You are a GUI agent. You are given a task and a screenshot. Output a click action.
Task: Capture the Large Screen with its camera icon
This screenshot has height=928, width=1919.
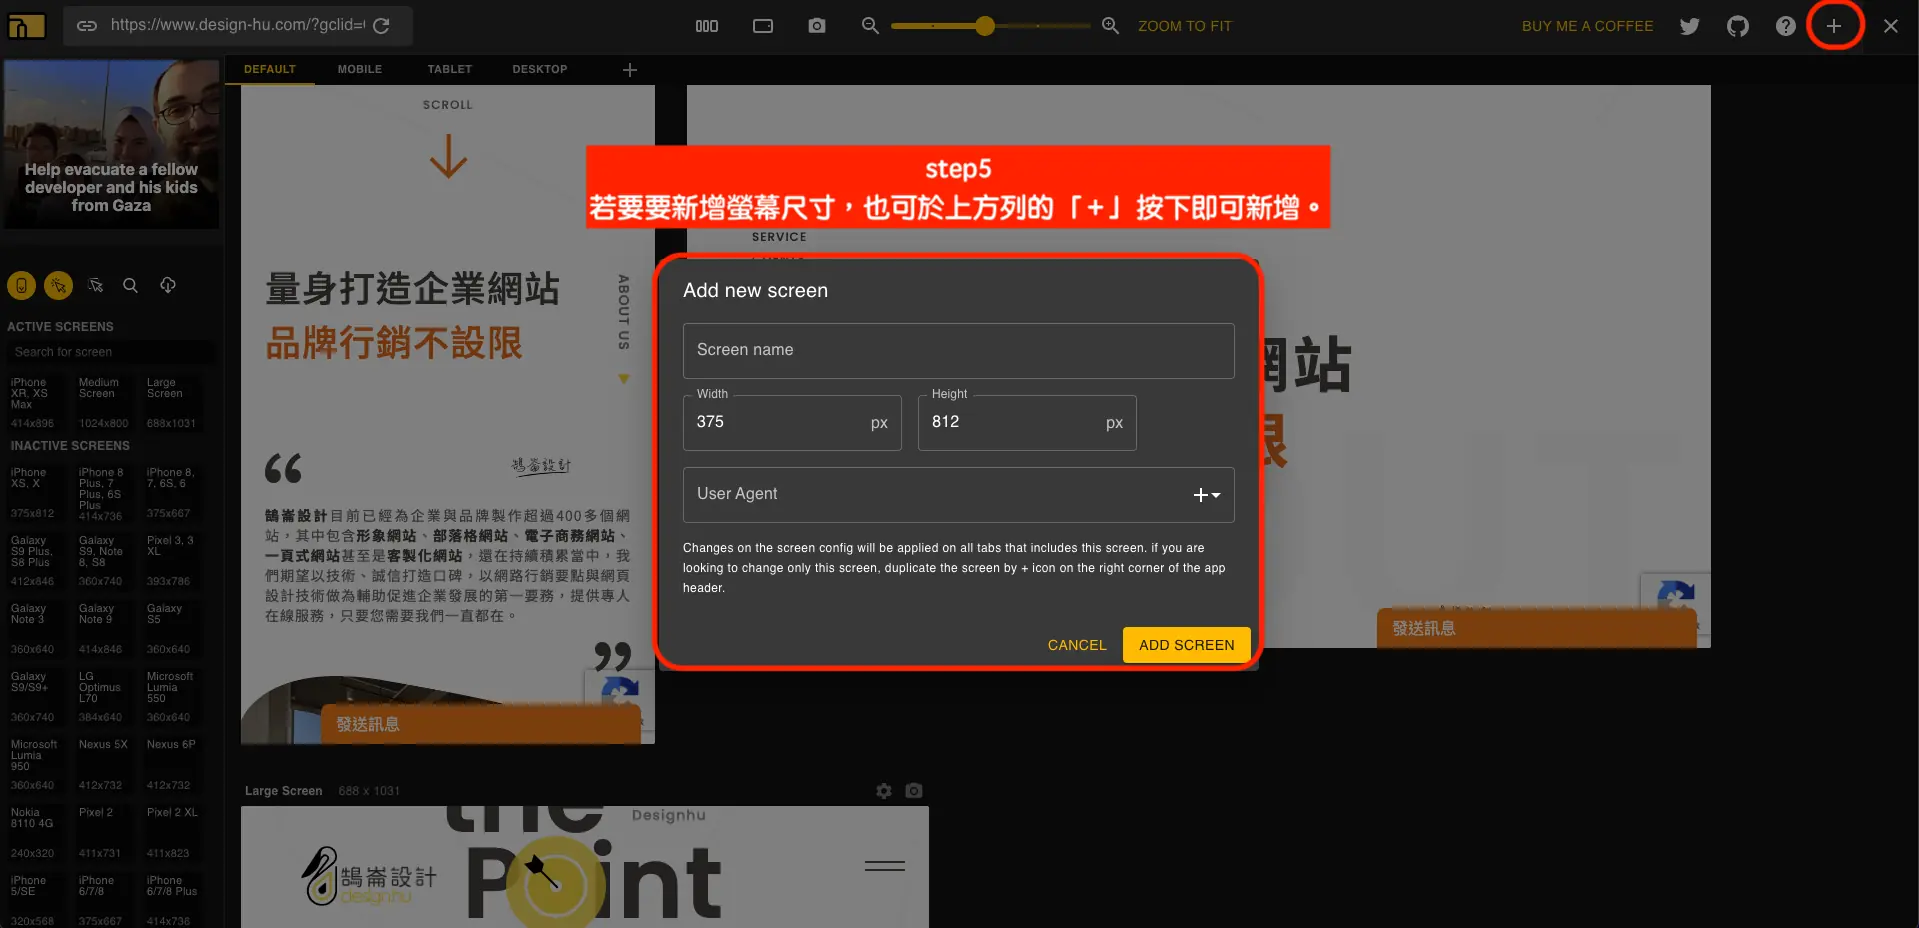pos(914,791)
